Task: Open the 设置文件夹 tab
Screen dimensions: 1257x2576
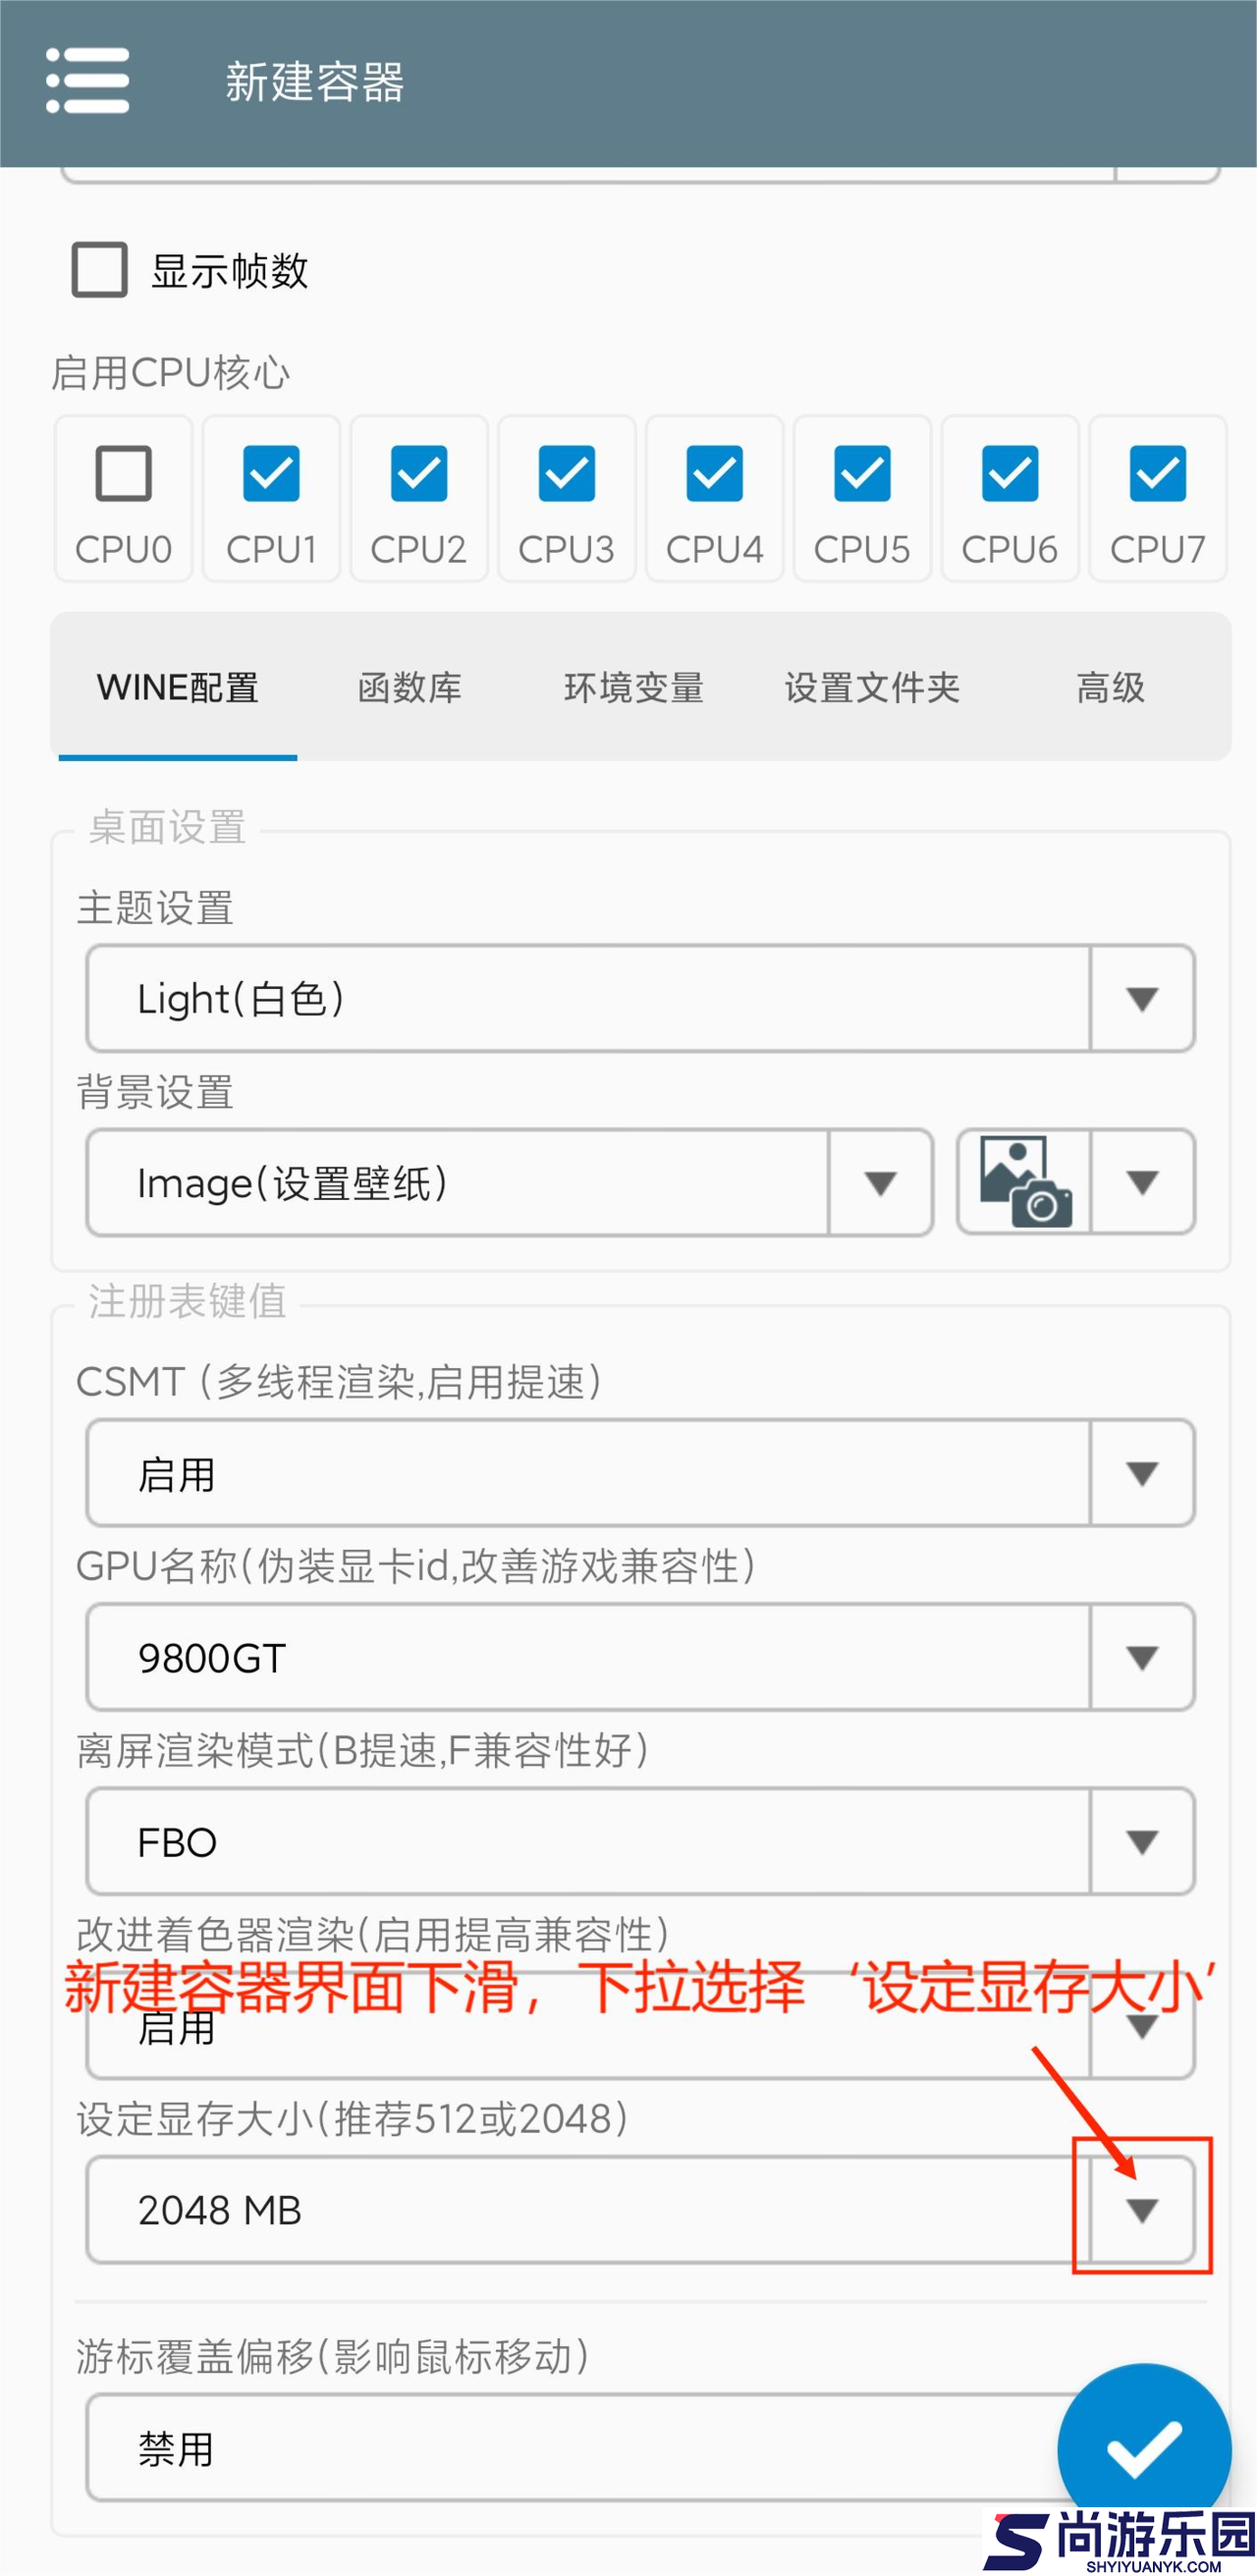Action: click(x=872, y=688)
